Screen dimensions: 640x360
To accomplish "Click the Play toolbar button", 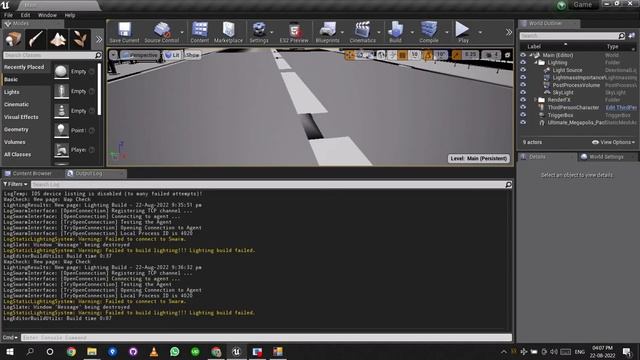I will pyautogui.click(x=463, y=32).
